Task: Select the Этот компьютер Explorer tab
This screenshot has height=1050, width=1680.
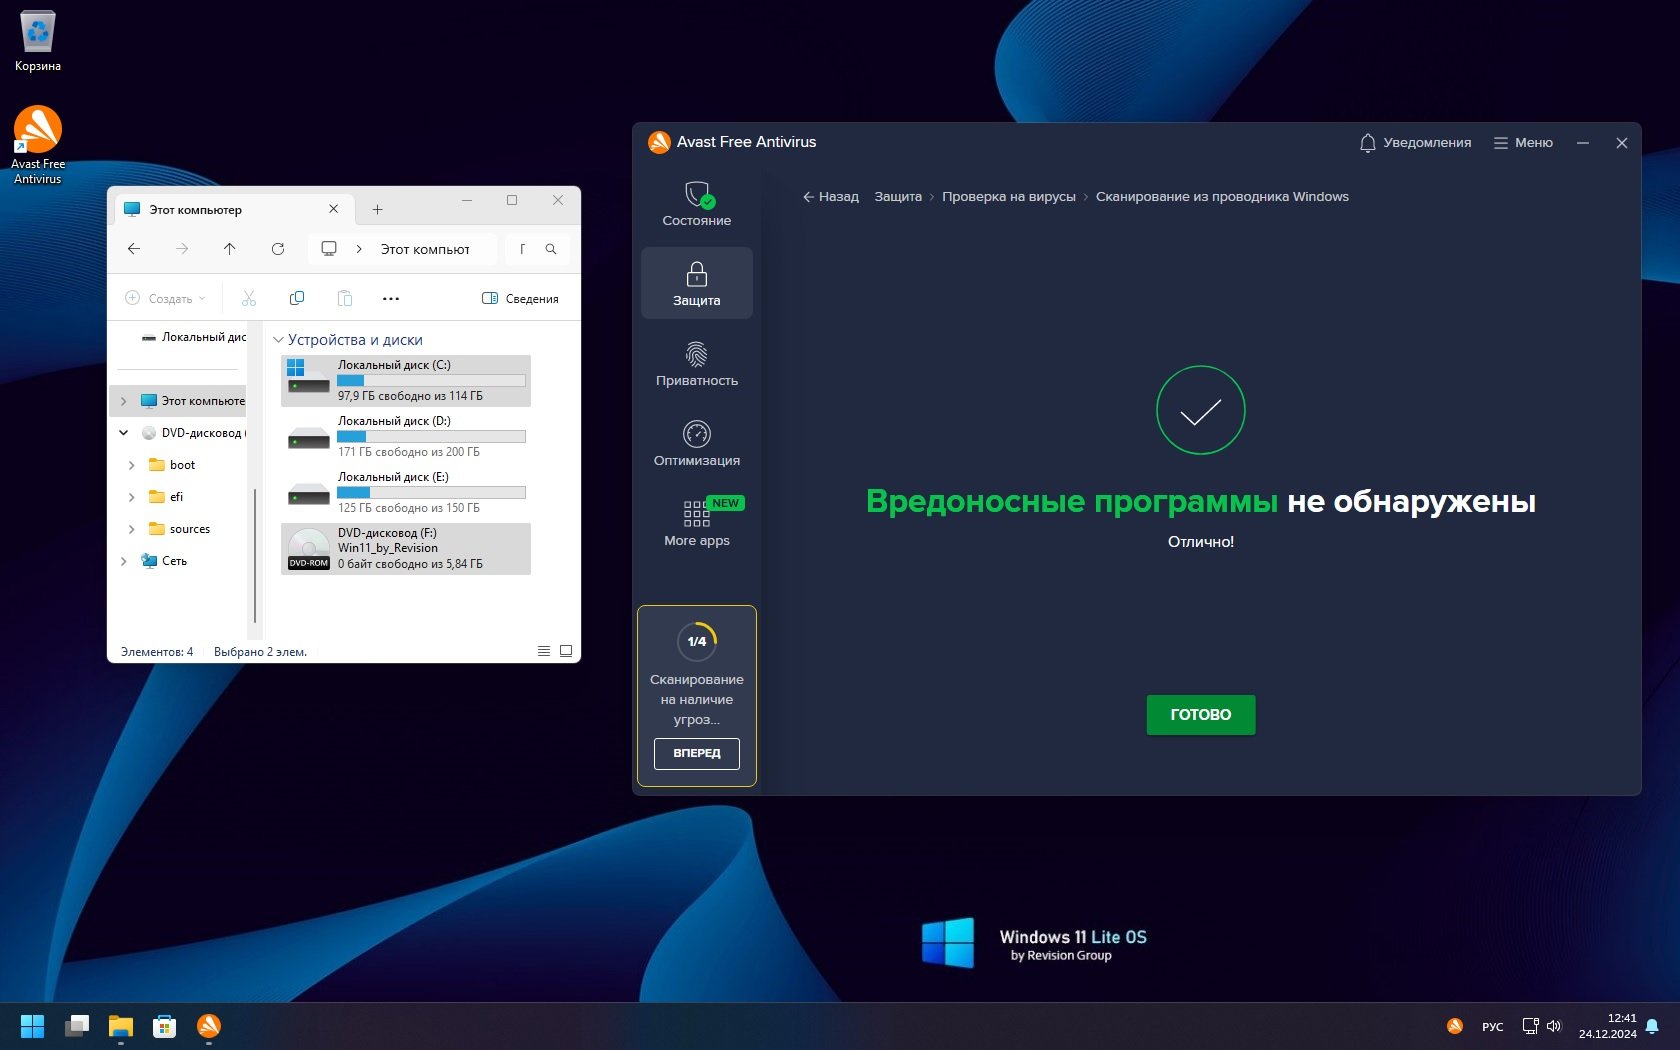Action: [232, 209]
